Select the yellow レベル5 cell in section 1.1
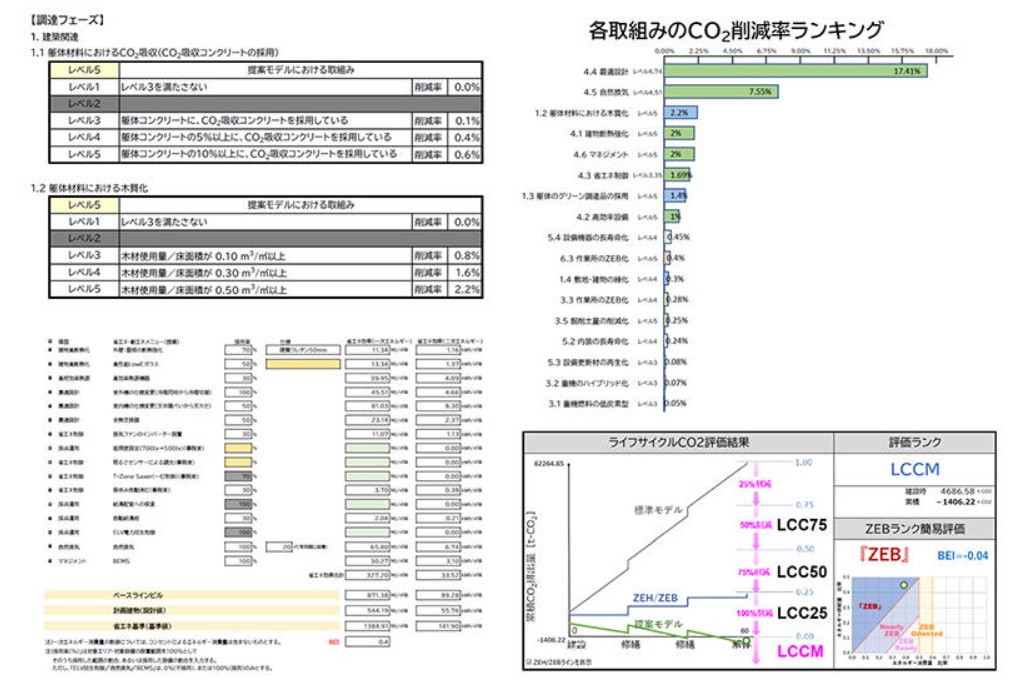1022x683 pixels. 83,70
